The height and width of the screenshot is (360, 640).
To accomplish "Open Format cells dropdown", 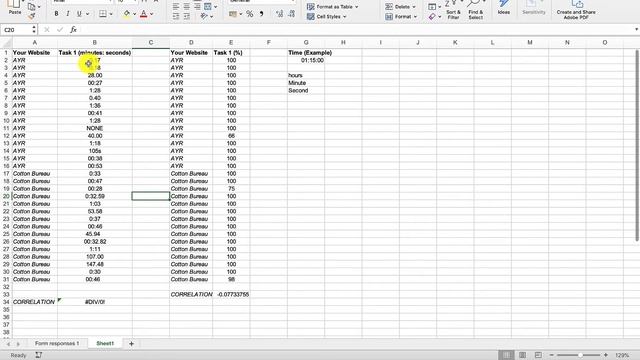I will tap(401, 16).
